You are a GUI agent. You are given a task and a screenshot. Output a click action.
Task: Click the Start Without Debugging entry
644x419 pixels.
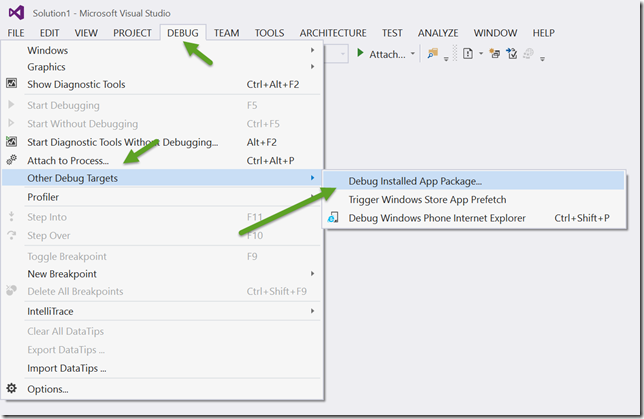coord(162,124)
